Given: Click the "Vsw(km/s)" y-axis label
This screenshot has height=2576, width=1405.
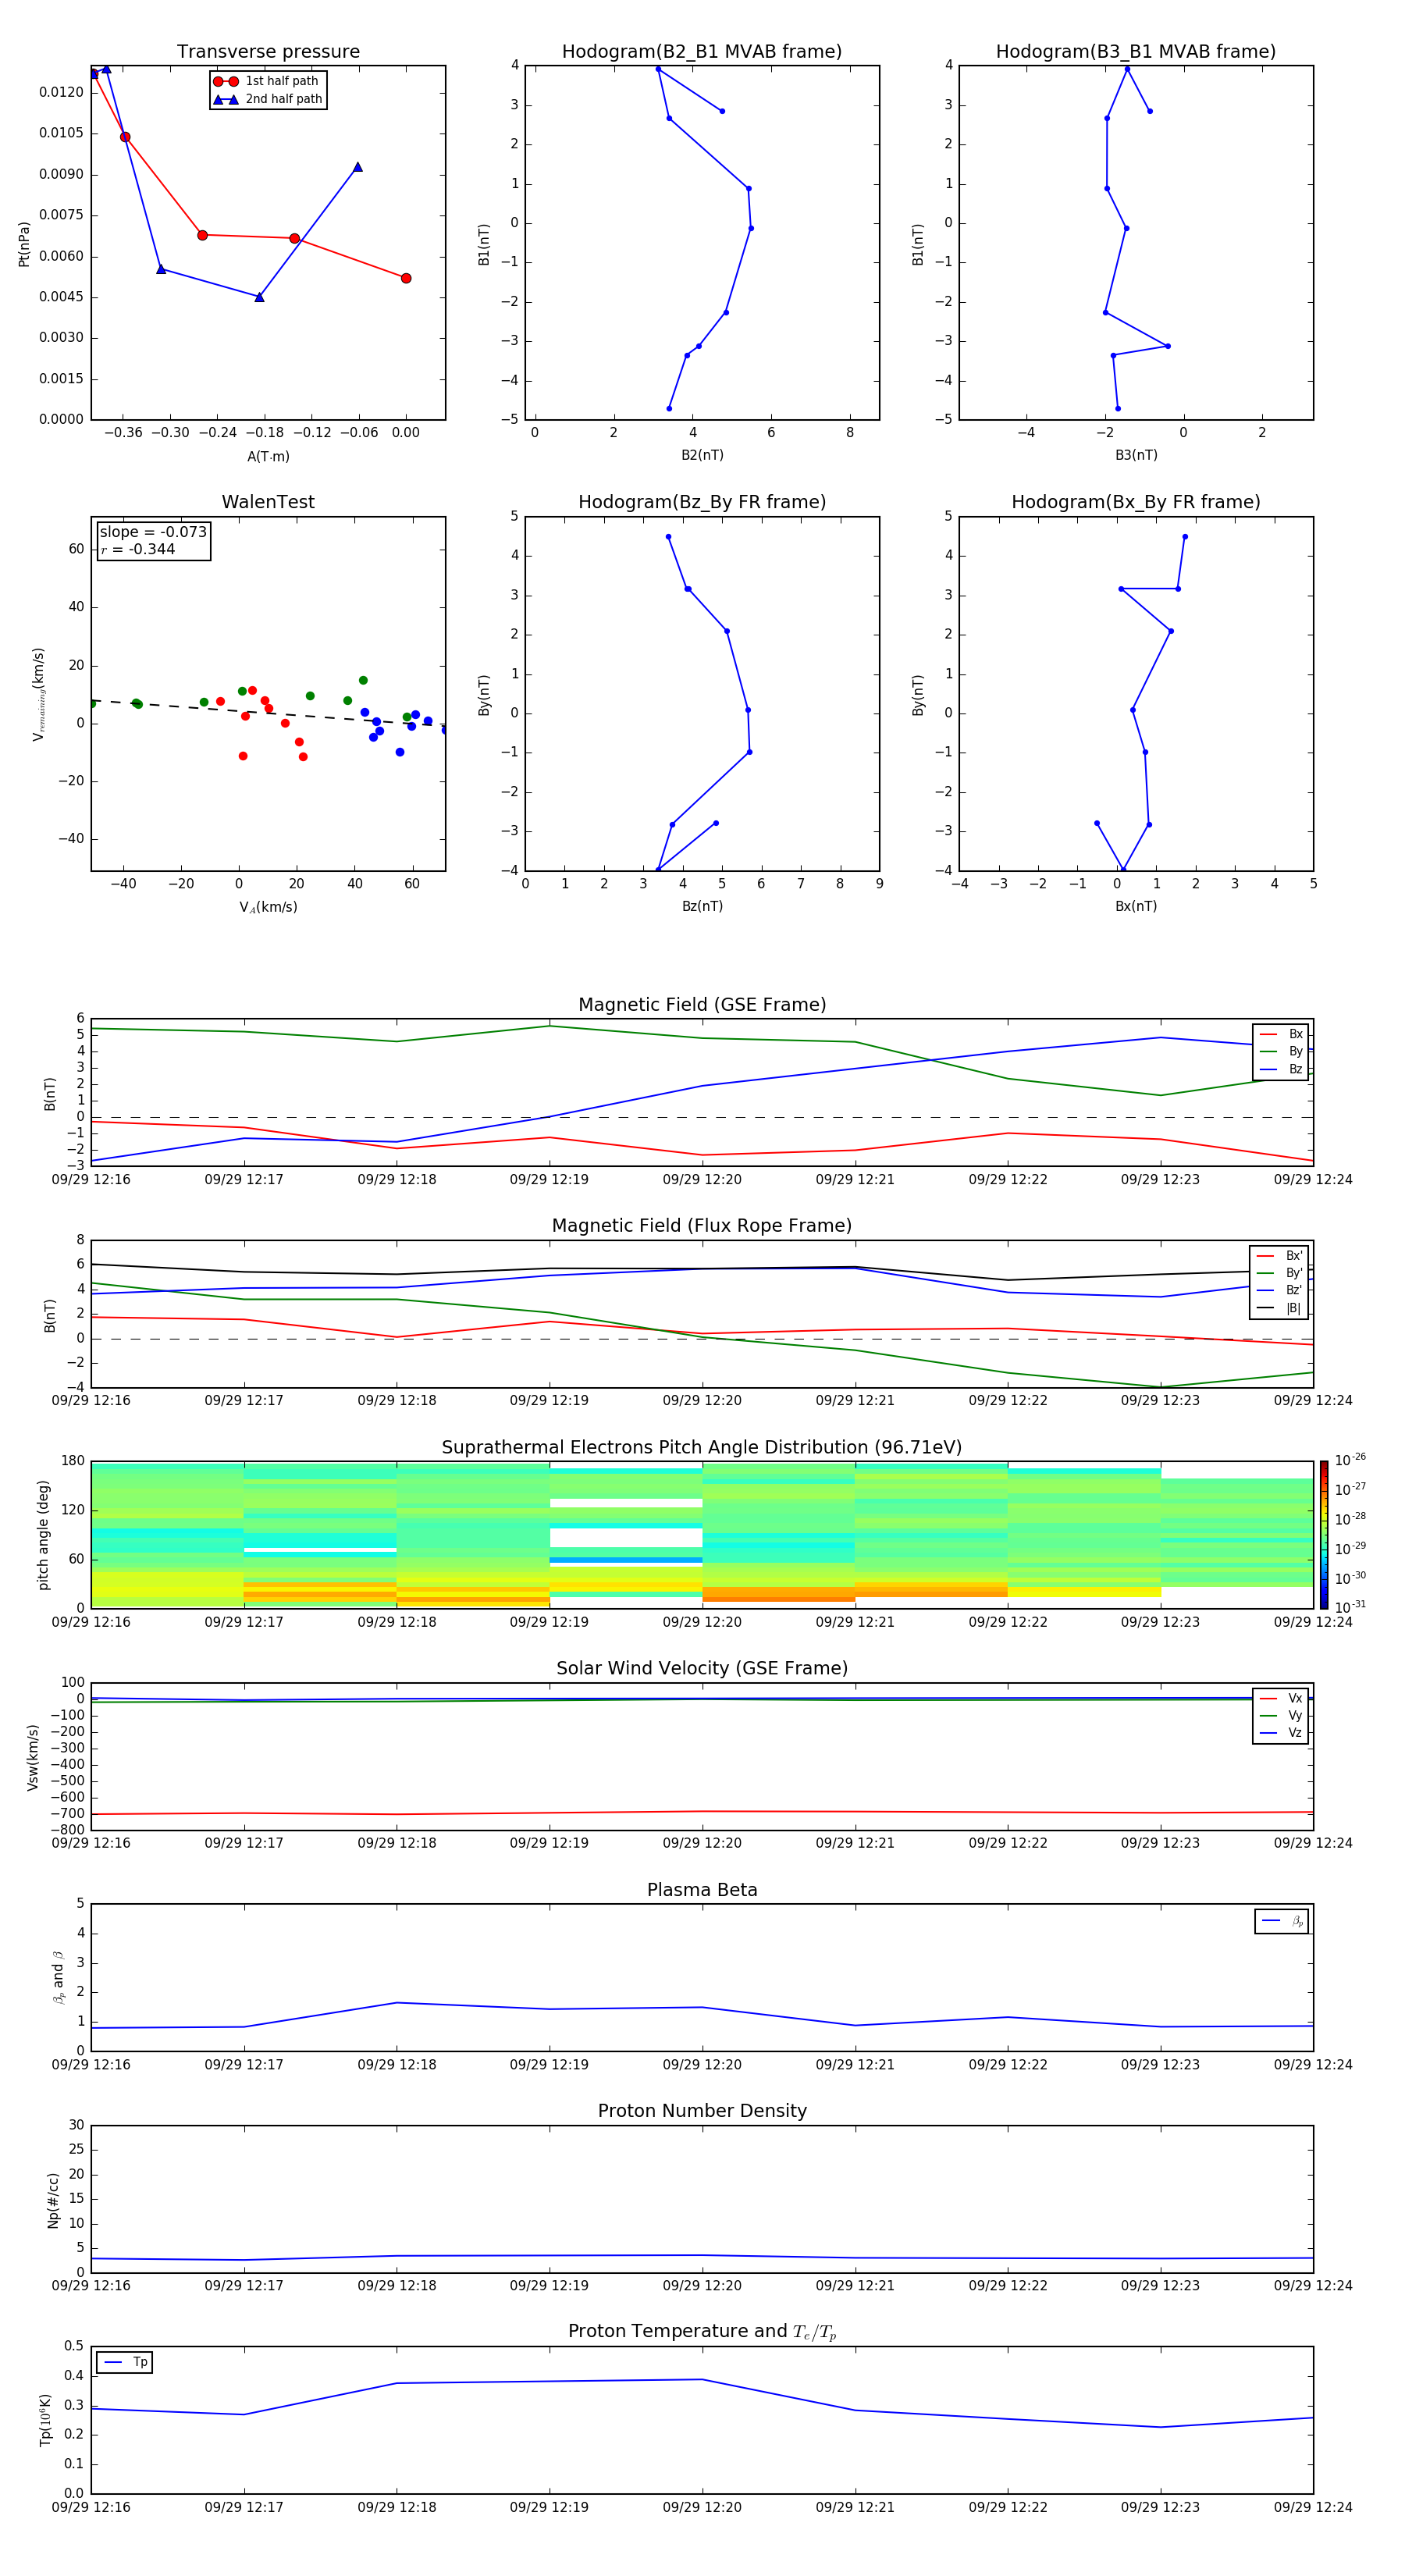Looking at the screenshot, I should pos(33,1757).
